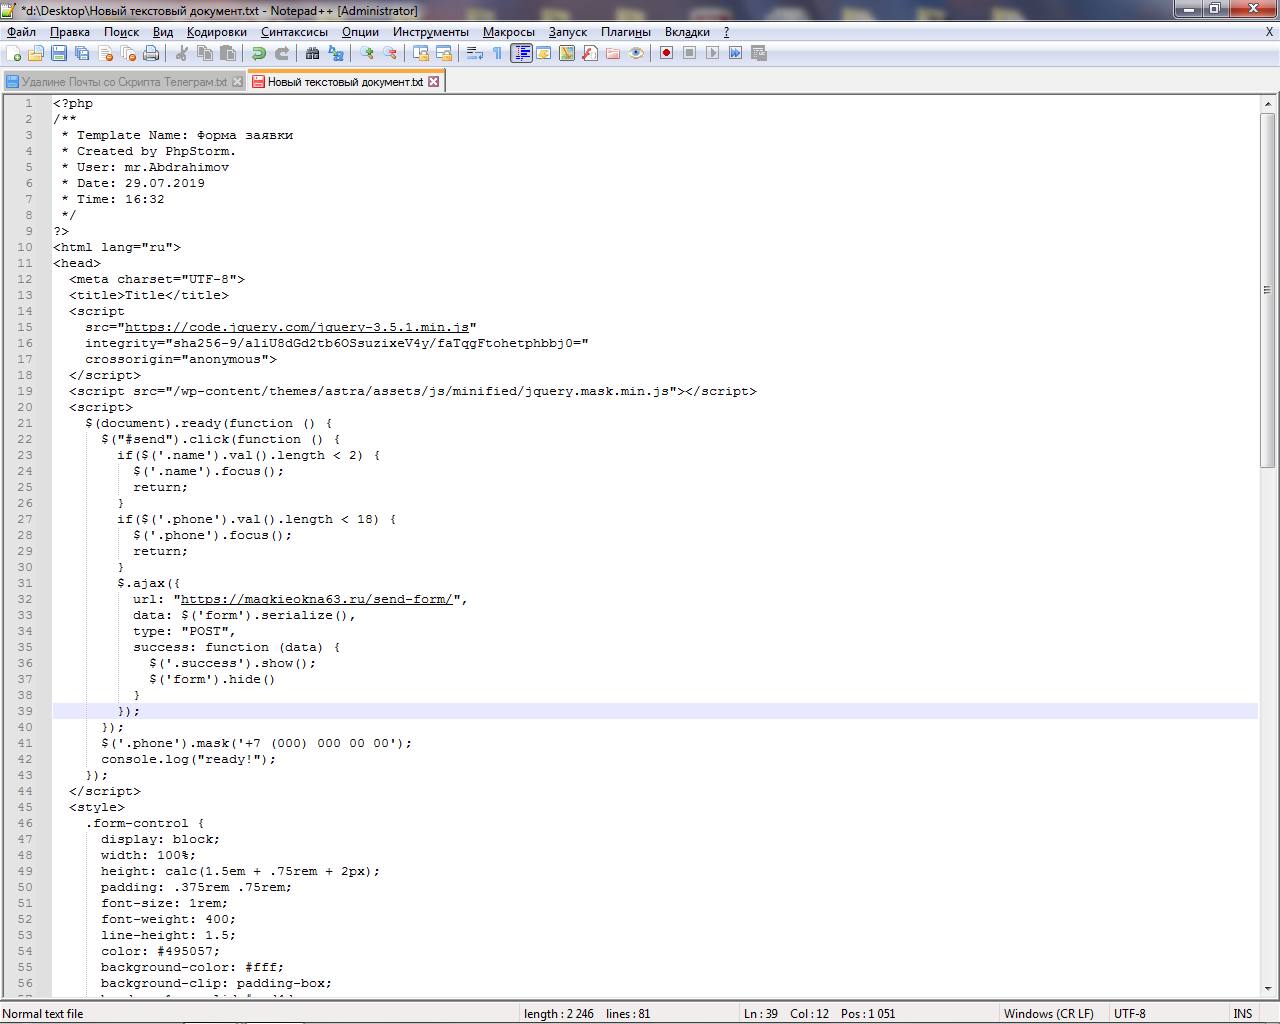The image size is (1280, 1024).
Task: Open the Поиск menu
Action: pos(122,32)
